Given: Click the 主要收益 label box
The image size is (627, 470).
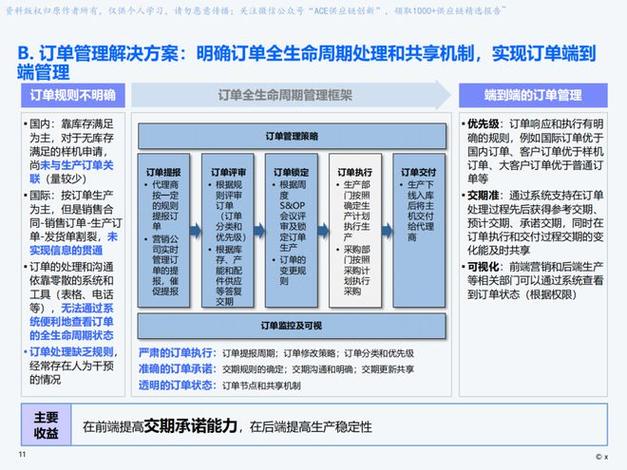Looking at the screenshot, I should point(46,425).
